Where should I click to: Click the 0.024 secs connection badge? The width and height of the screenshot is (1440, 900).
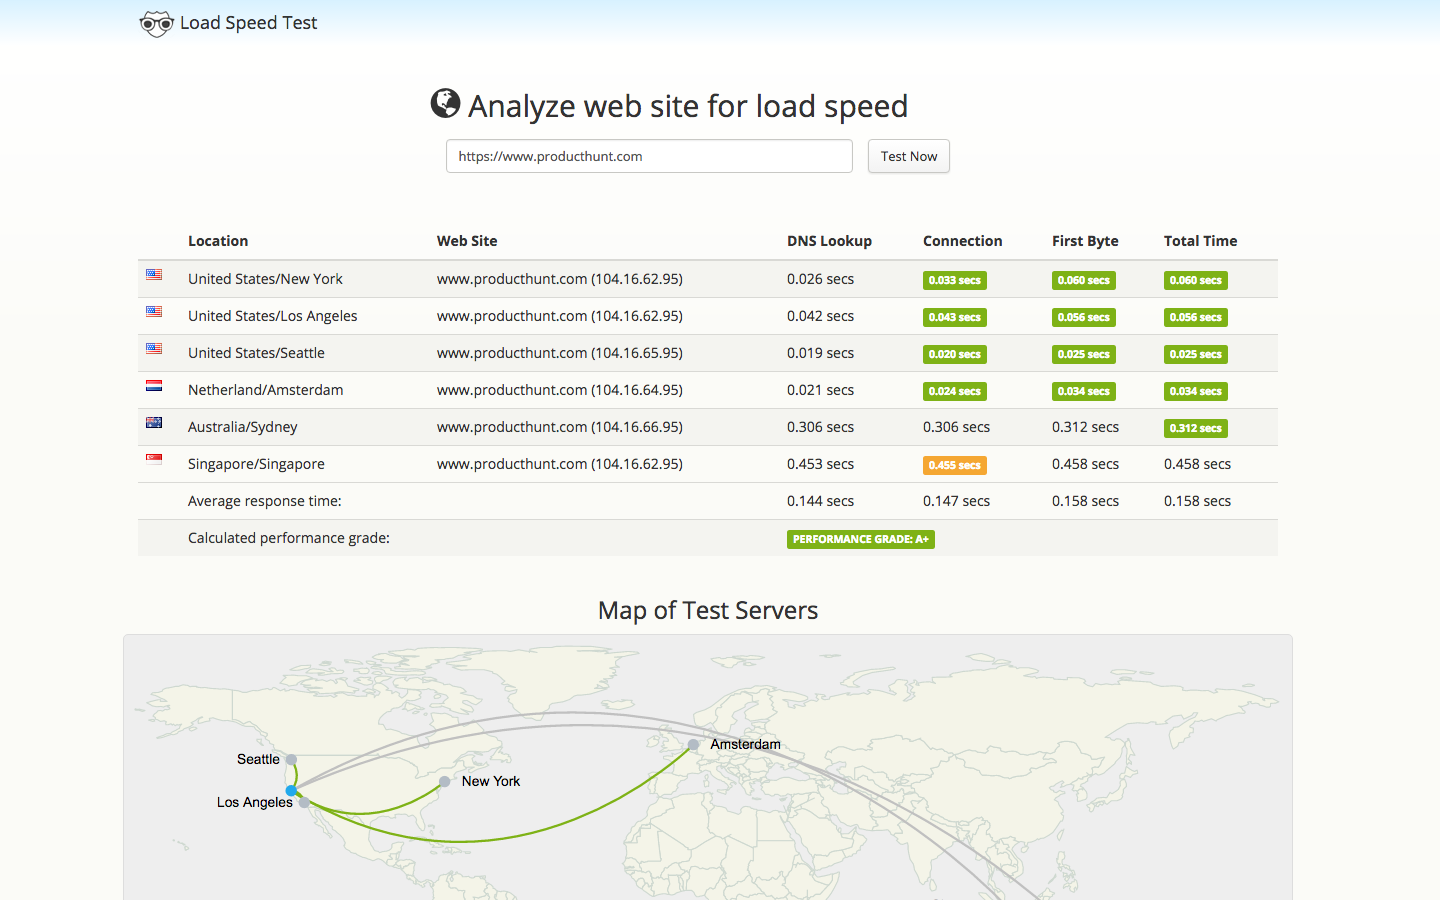(955, 391)
